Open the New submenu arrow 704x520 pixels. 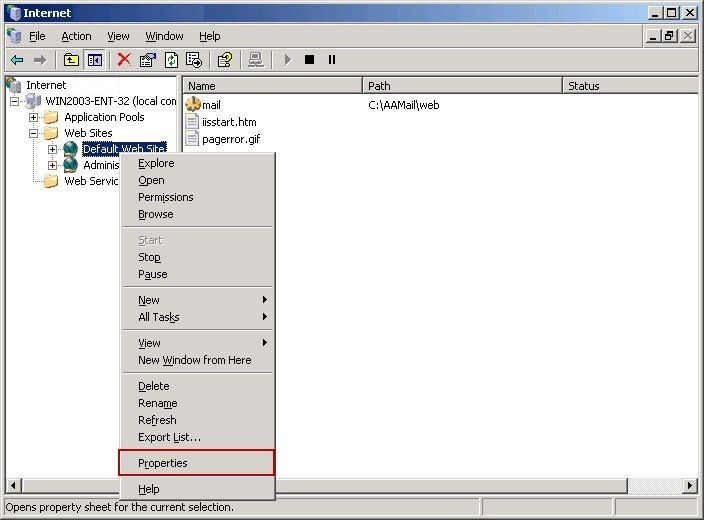click(x=265, y=300)
